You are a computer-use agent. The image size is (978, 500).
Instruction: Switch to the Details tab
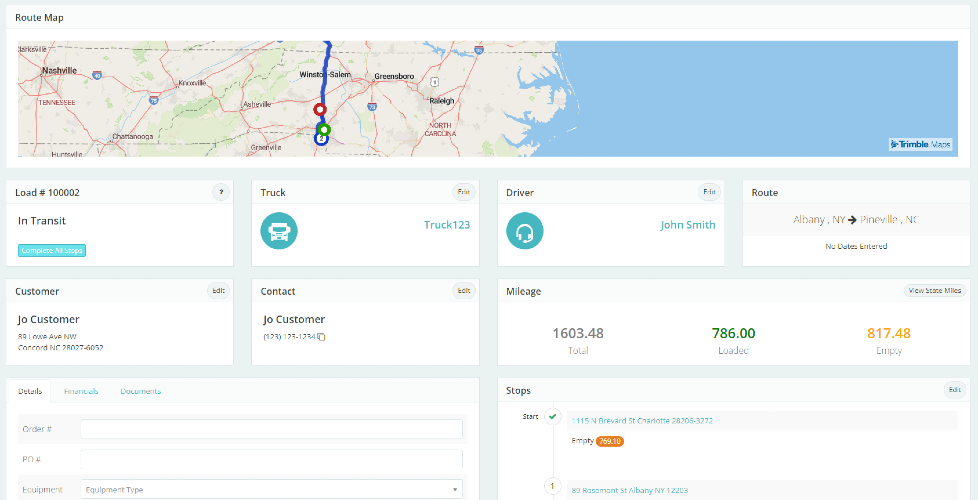(x=30, y=392)
